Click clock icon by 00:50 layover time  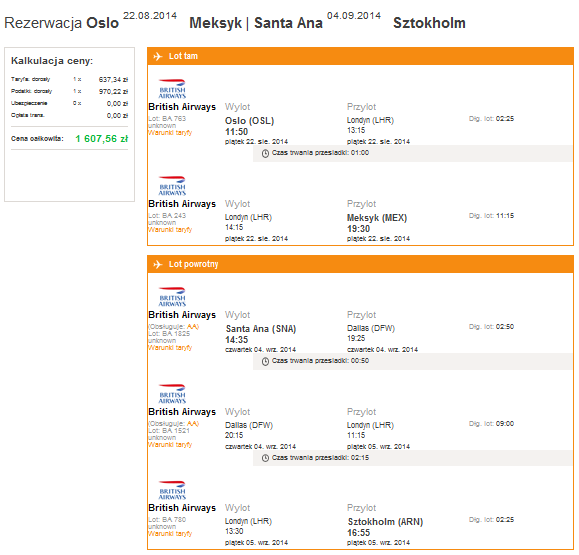(265, 362)
